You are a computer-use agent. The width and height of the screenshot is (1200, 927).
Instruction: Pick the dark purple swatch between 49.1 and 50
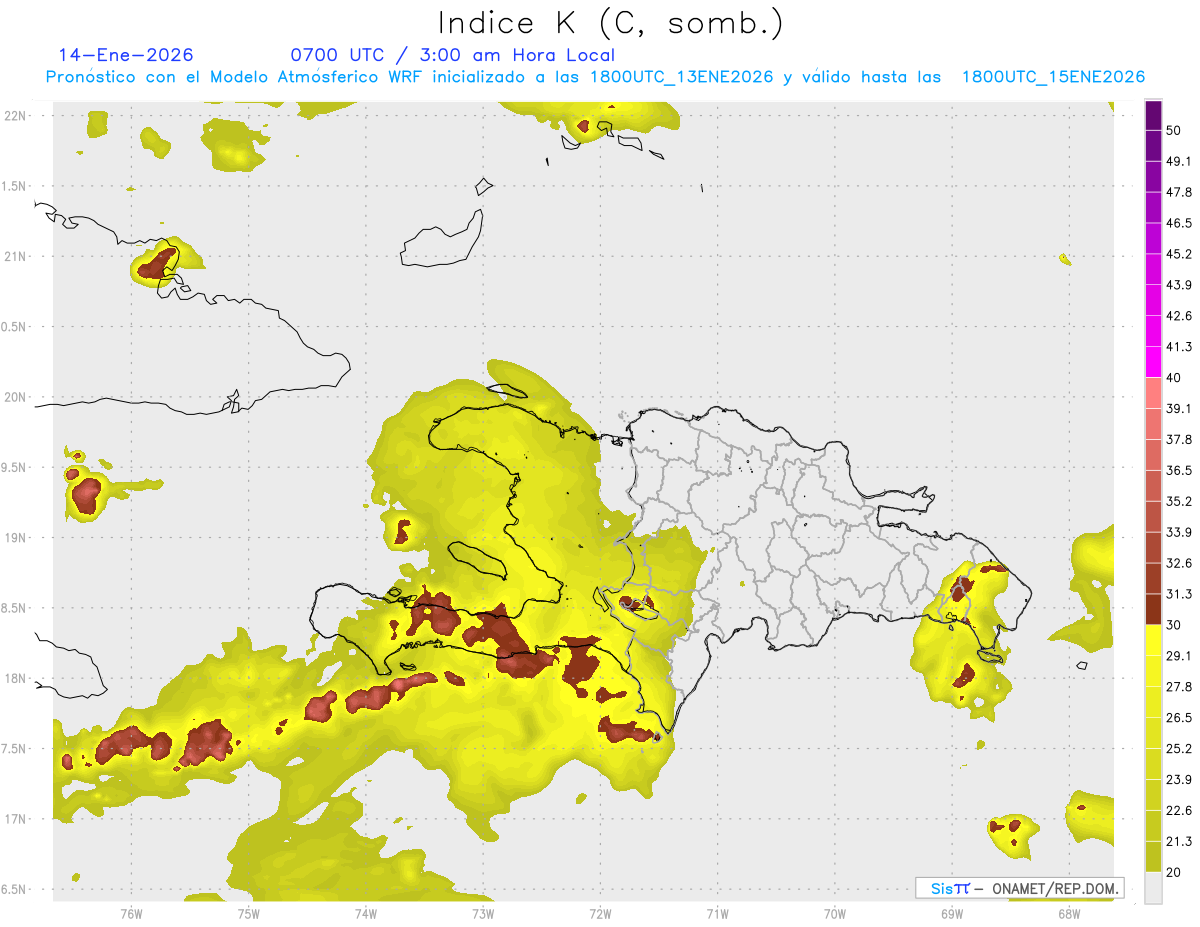(1153, 146)
